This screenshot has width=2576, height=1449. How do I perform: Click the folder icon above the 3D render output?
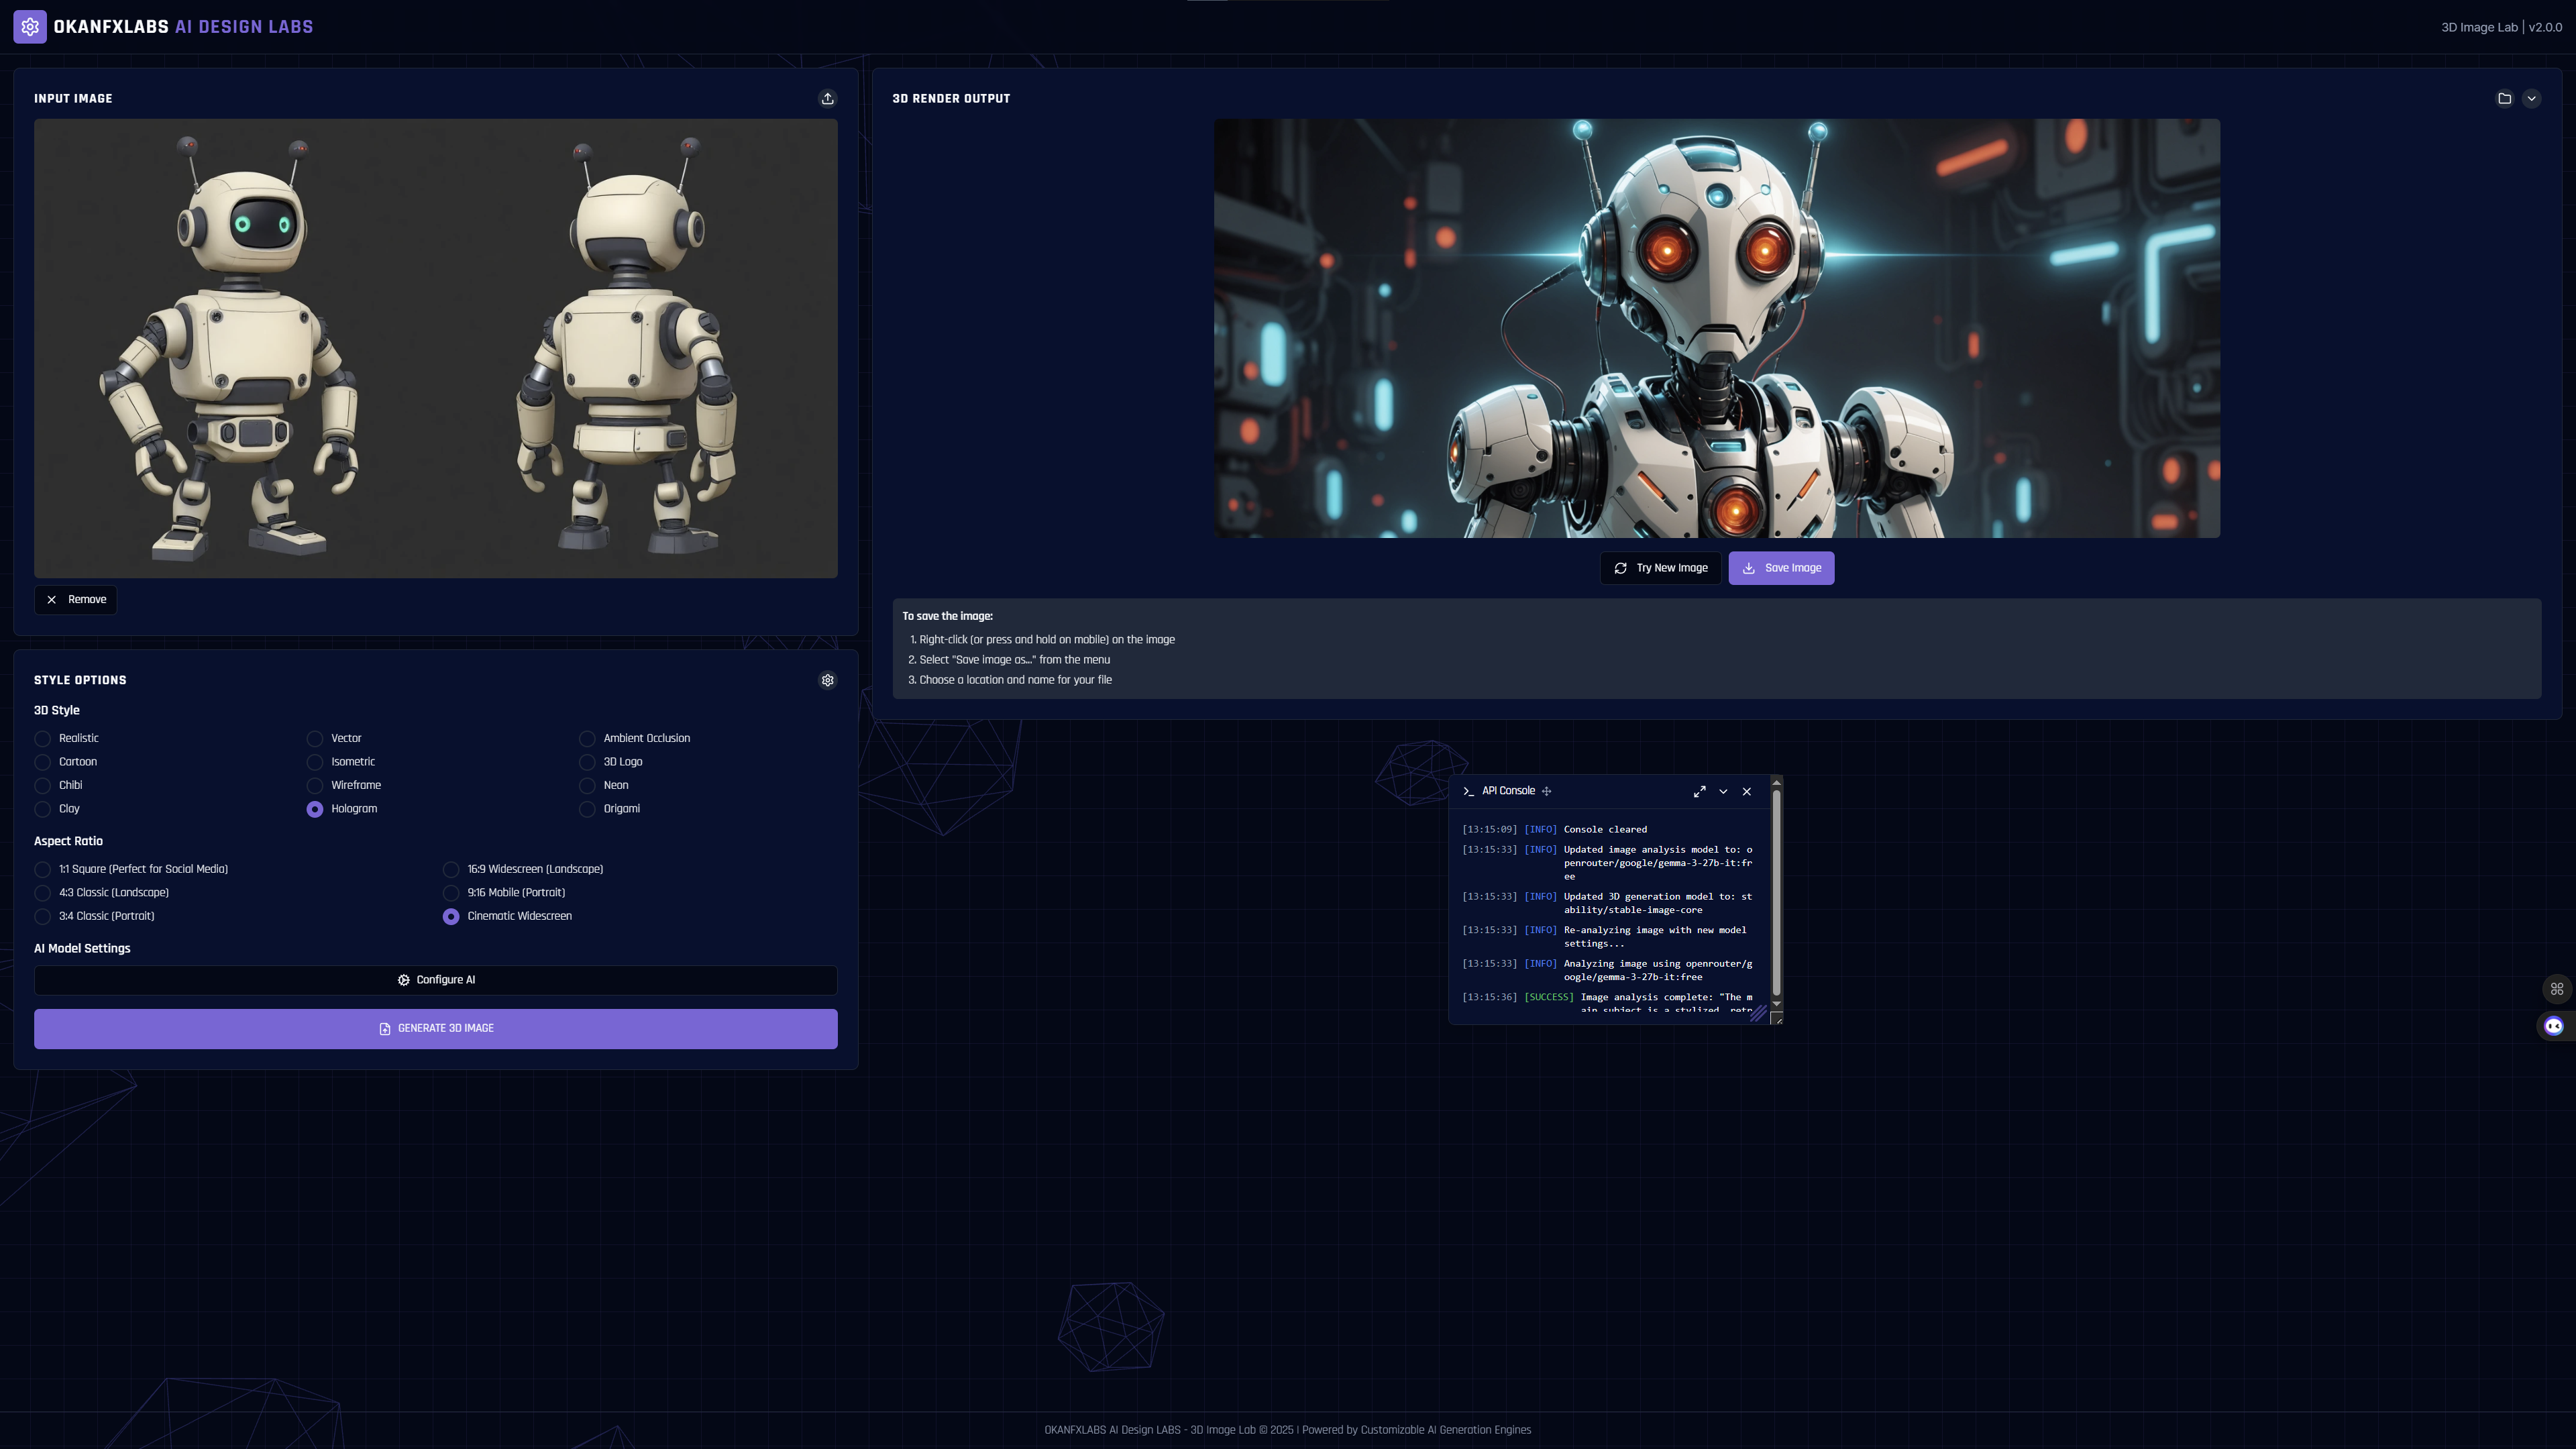coord(2504,98)
